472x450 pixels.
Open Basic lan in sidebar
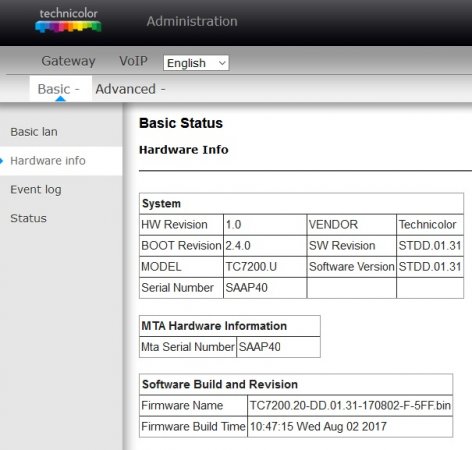34,132
